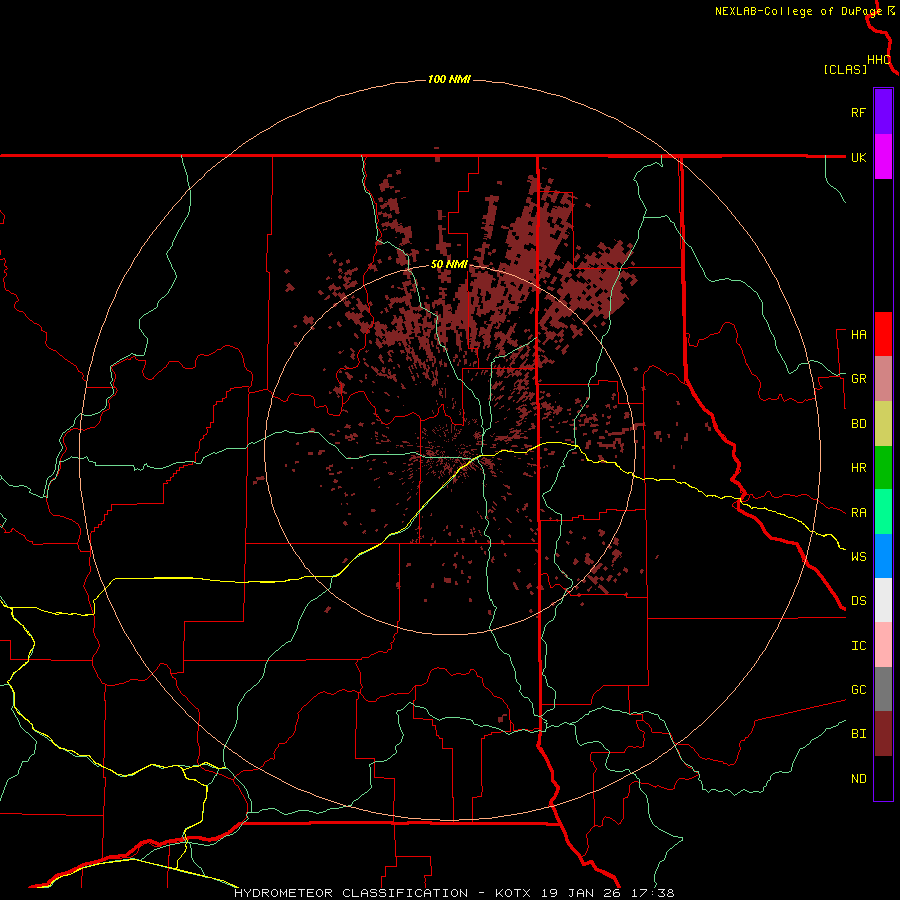Click the RF purple legend swatch

coord(883,112)
